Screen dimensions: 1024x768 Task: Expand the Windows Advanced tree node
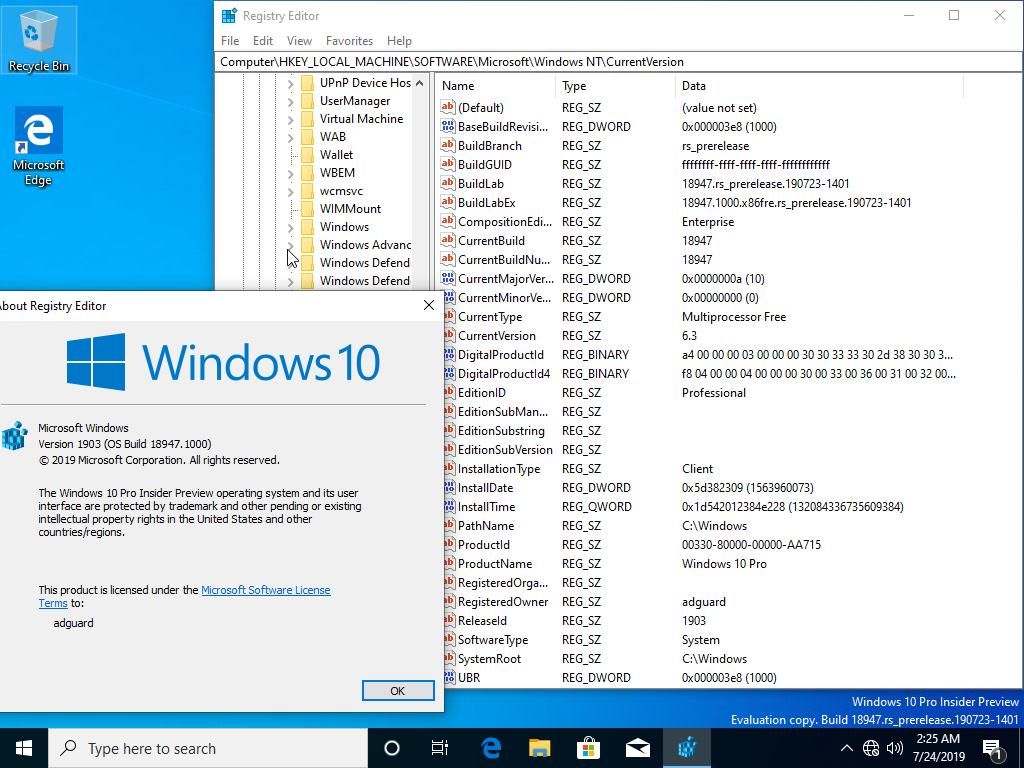coord(291,245)
